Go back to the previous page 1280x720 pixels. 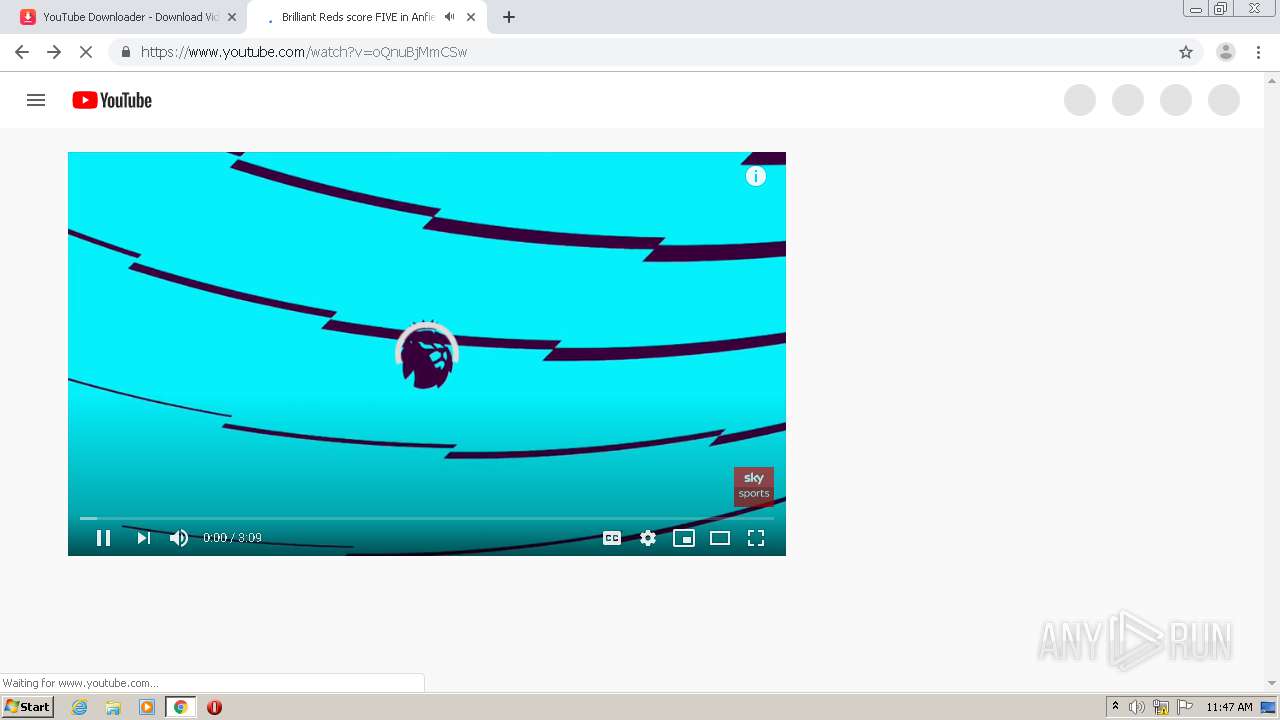[x=22, y=52]
